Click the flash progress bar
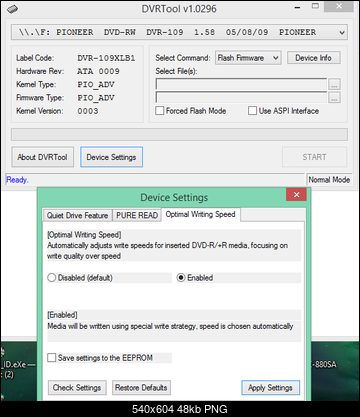360x417 pixels. tap(179, 135)
